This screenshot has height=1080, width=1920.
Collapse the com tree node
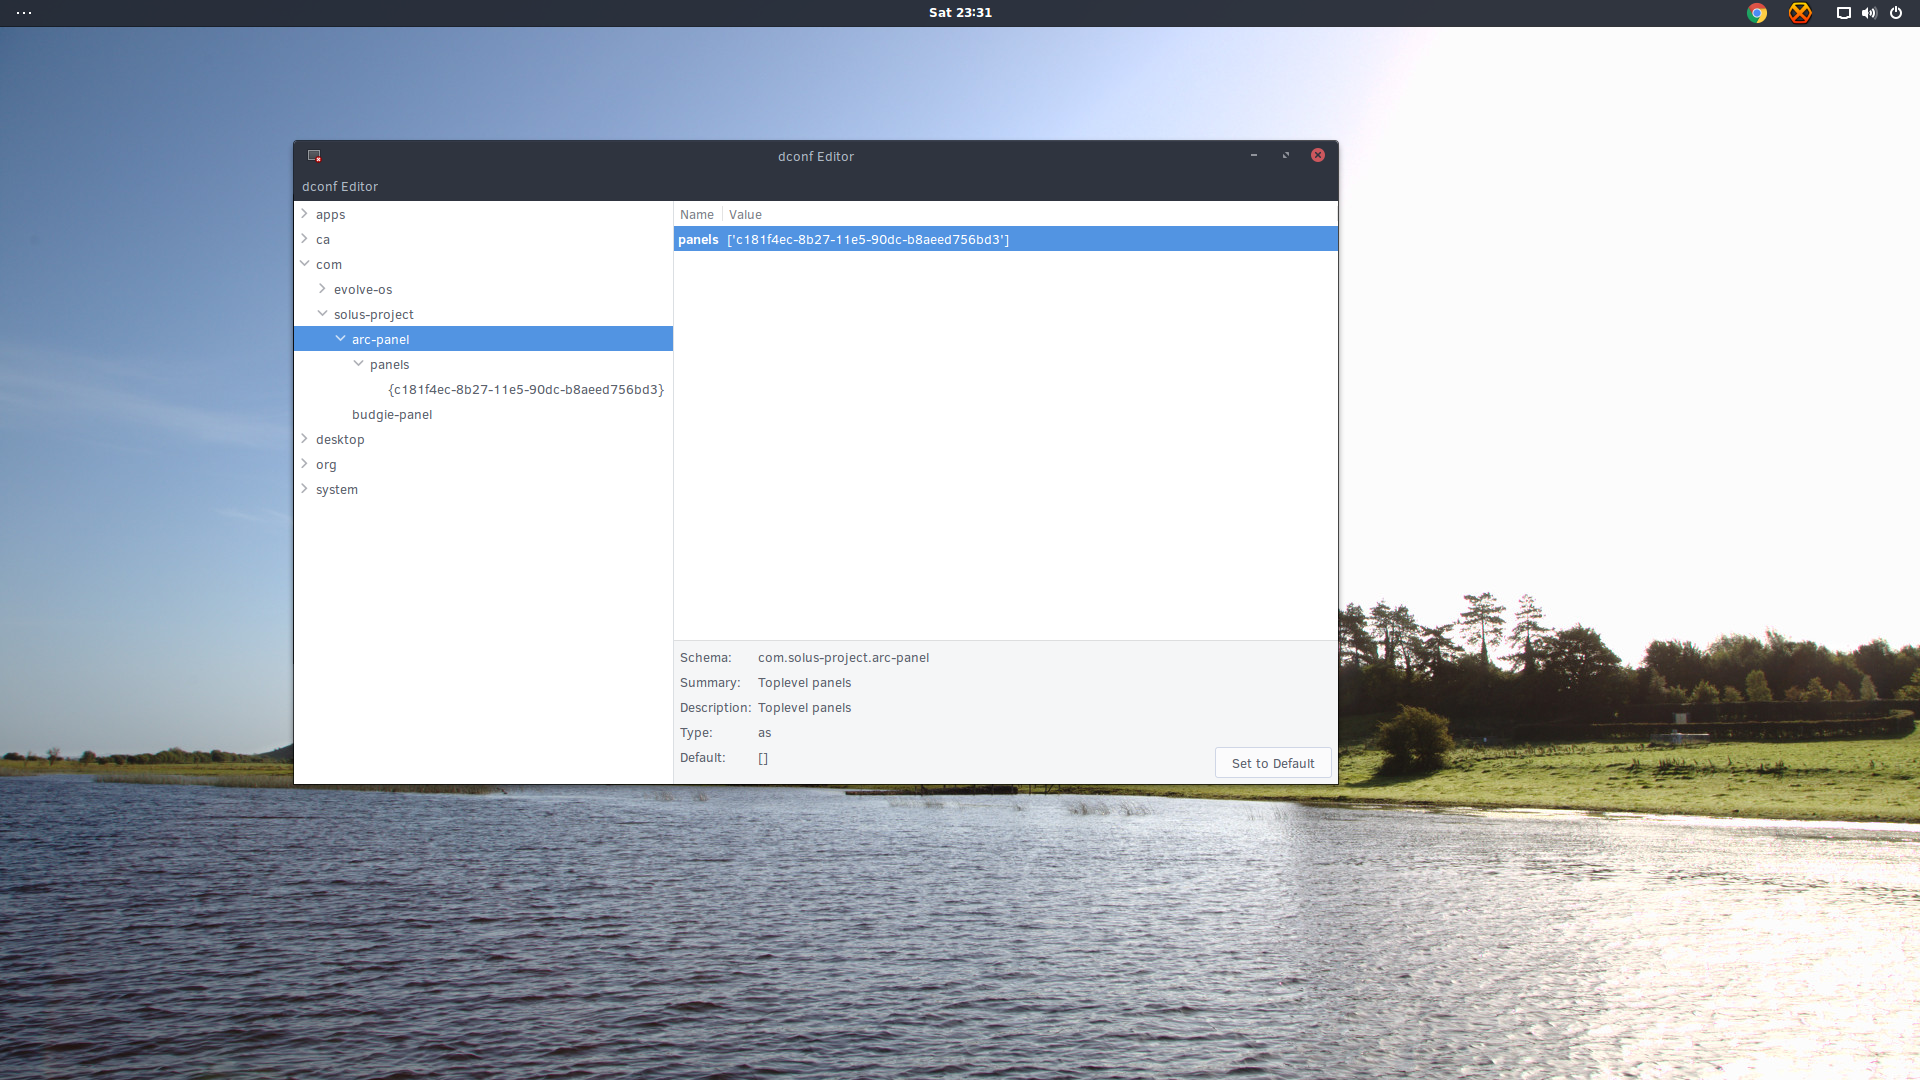[x=304, y=264]
